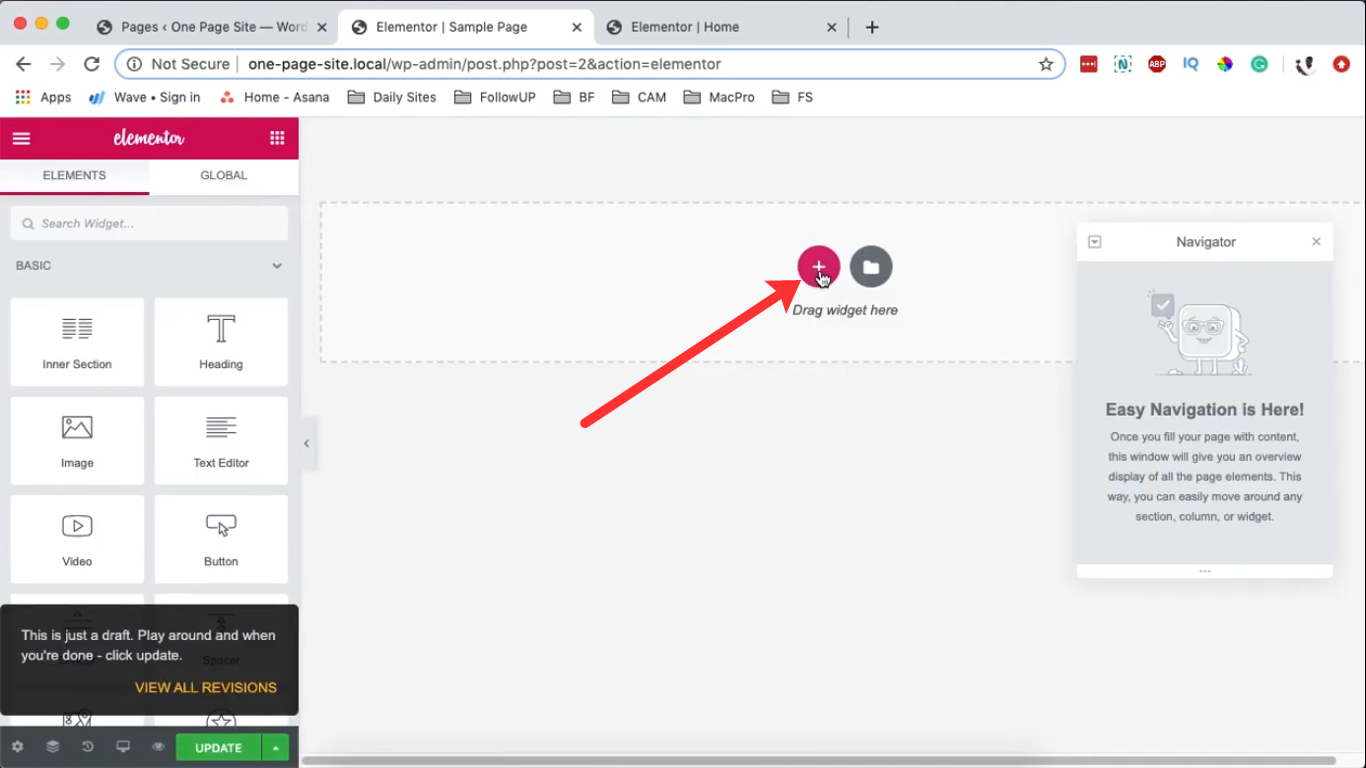Open save options arrow beside UPDATE
The image size is (1366, 768).
[275, 748]
